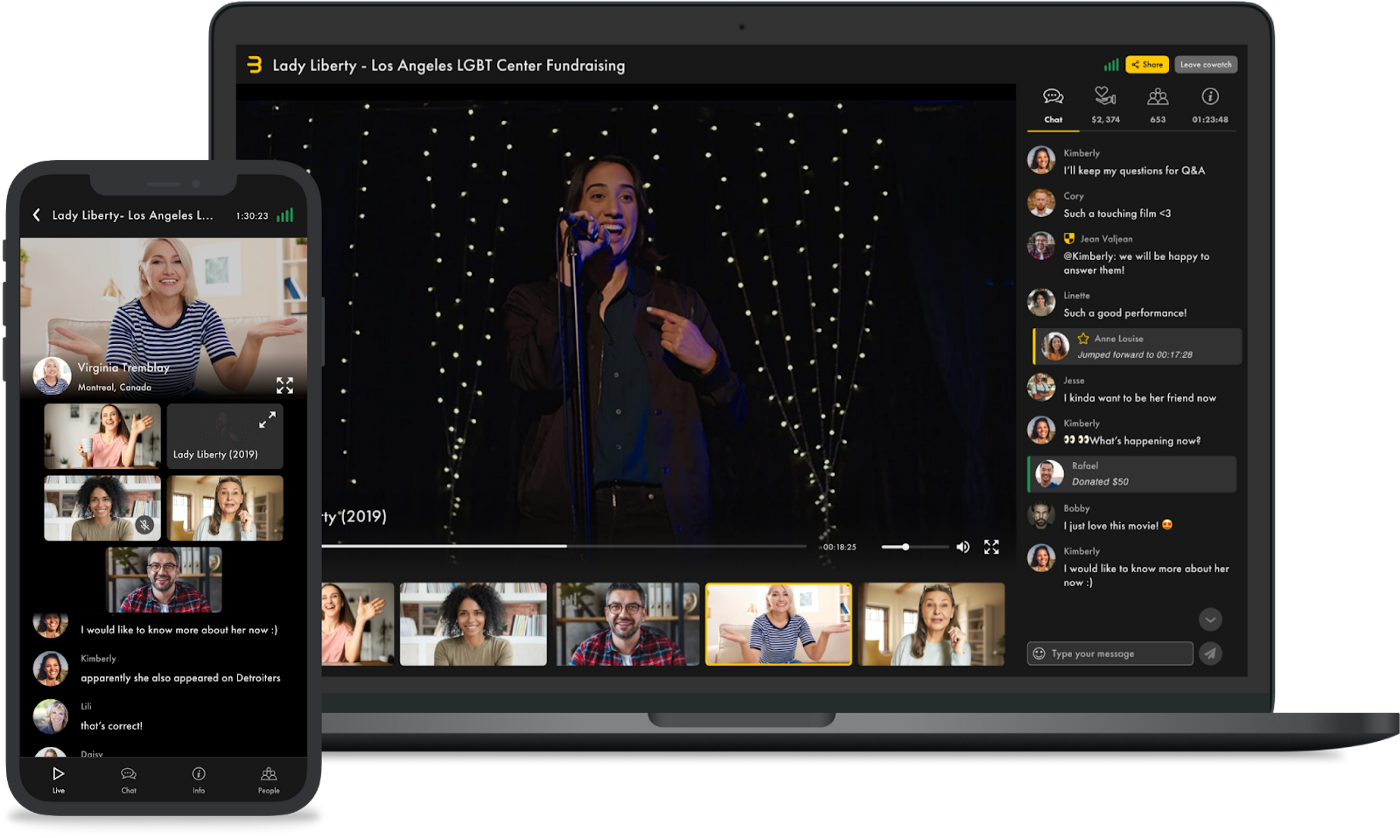This screenshot has height=838, width=1400.
Task: Click the 1:30:23 timer on phone
Action: click(252, 215)
